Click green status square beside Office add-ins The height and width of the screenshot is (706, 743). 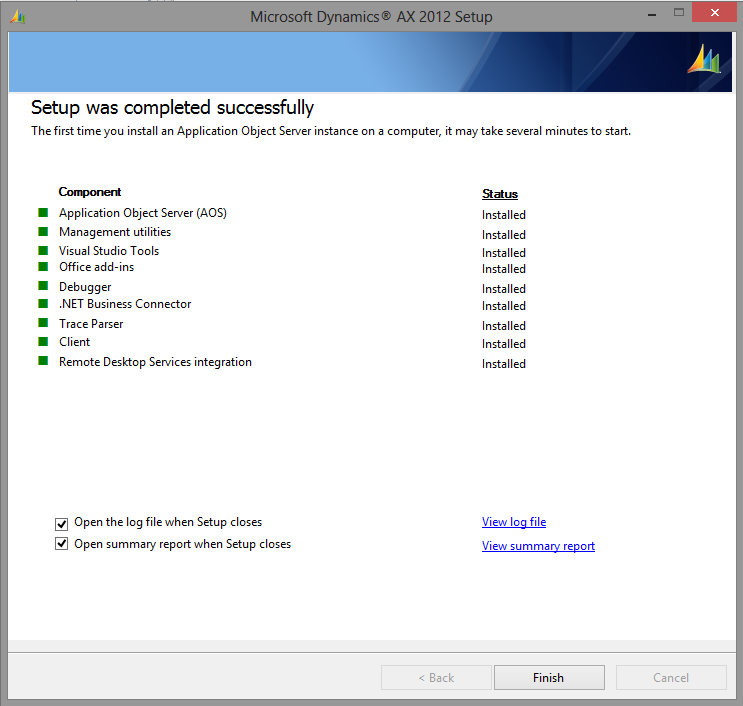coord(43,266)
